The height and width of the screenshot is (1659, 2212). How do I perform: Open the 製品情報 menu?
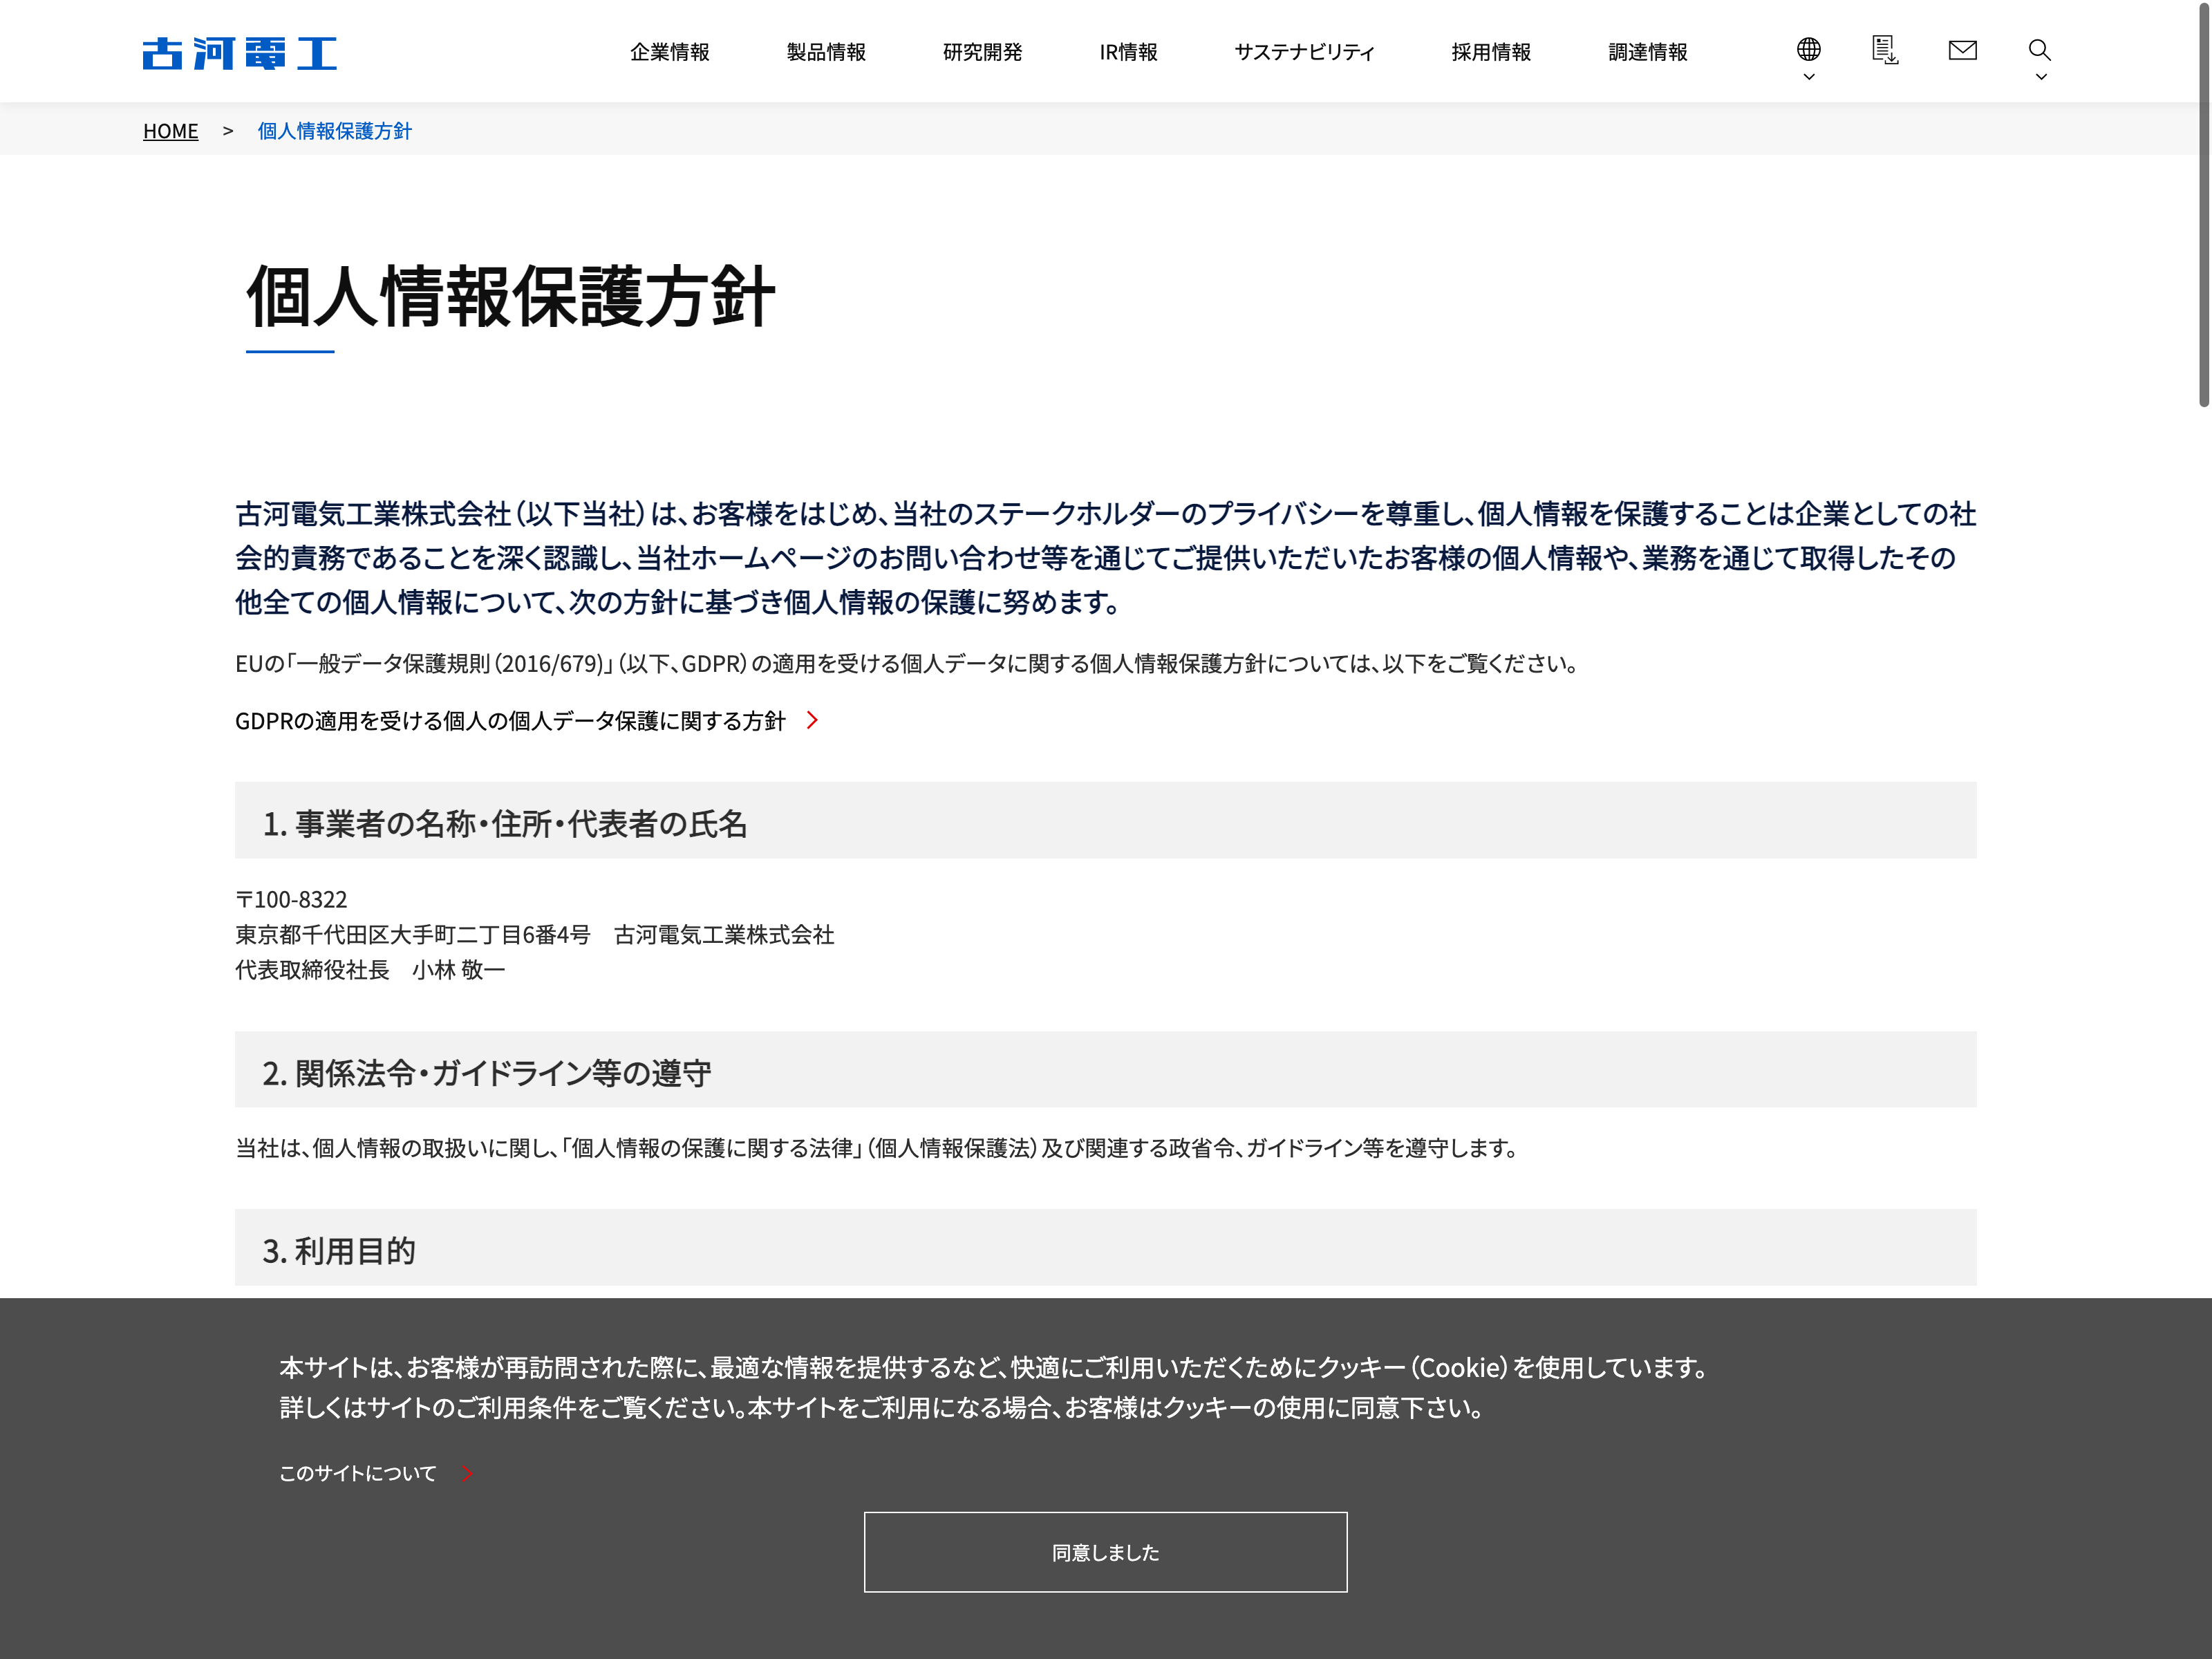826,52
